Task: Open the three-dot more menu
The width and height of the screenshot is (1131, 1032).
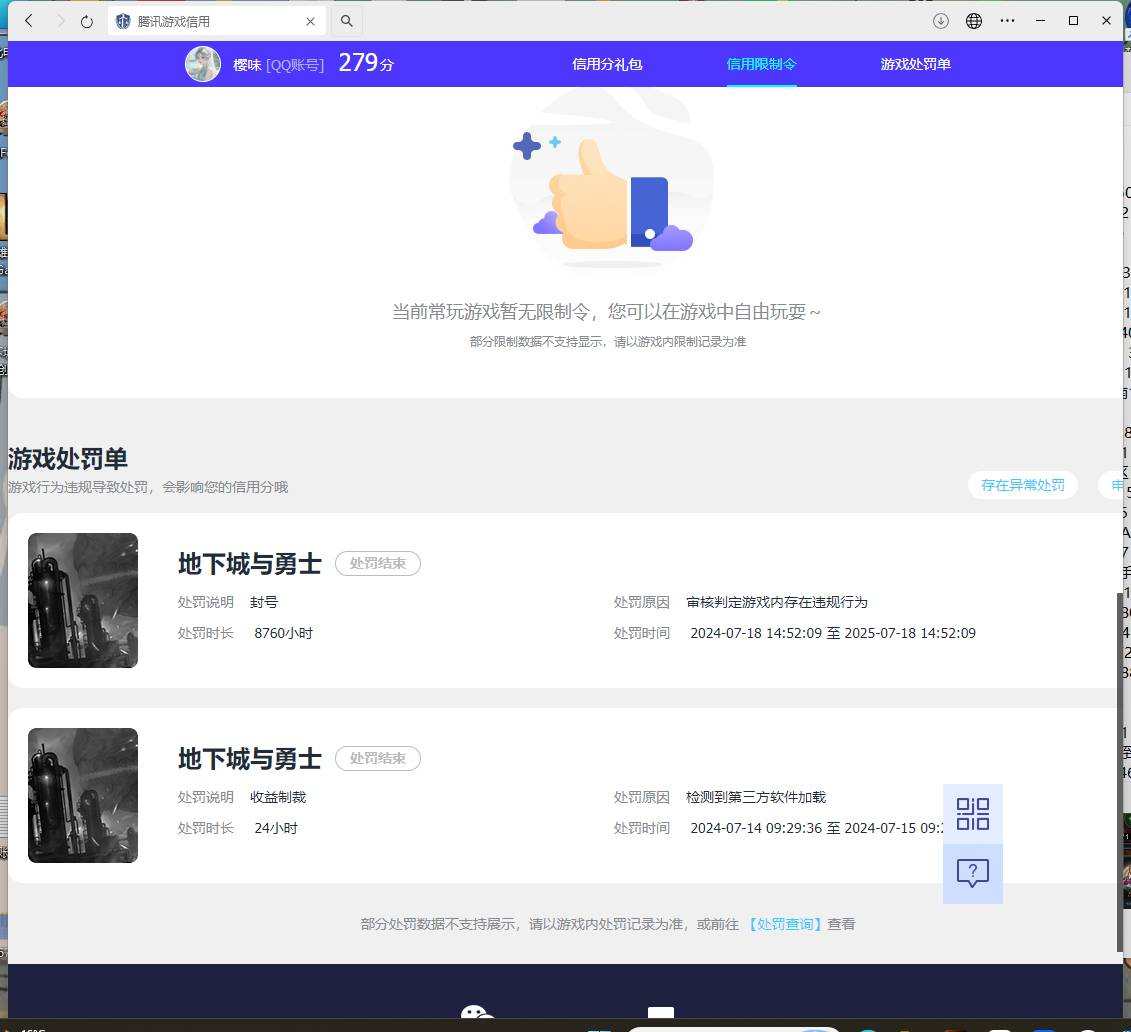Action: point(1008,21)
